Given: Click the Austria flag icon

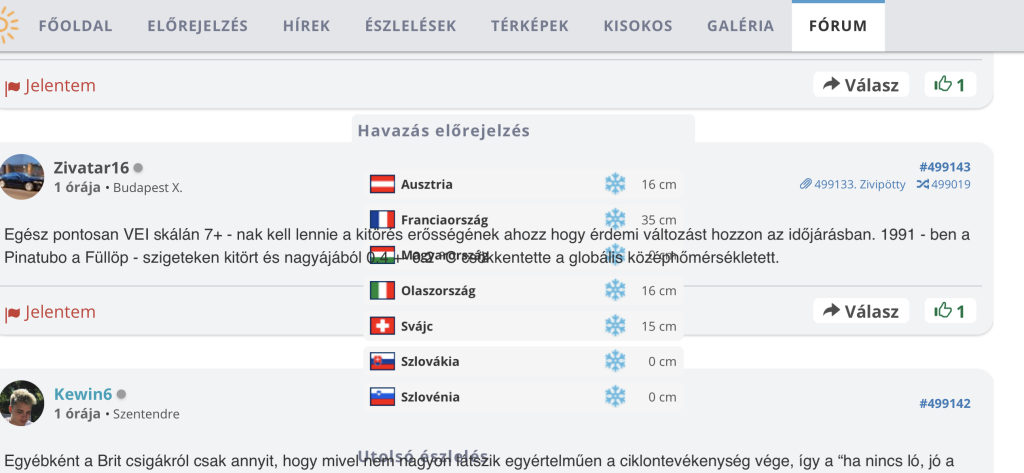Looking at the screenshot, I should click(382, 184).
